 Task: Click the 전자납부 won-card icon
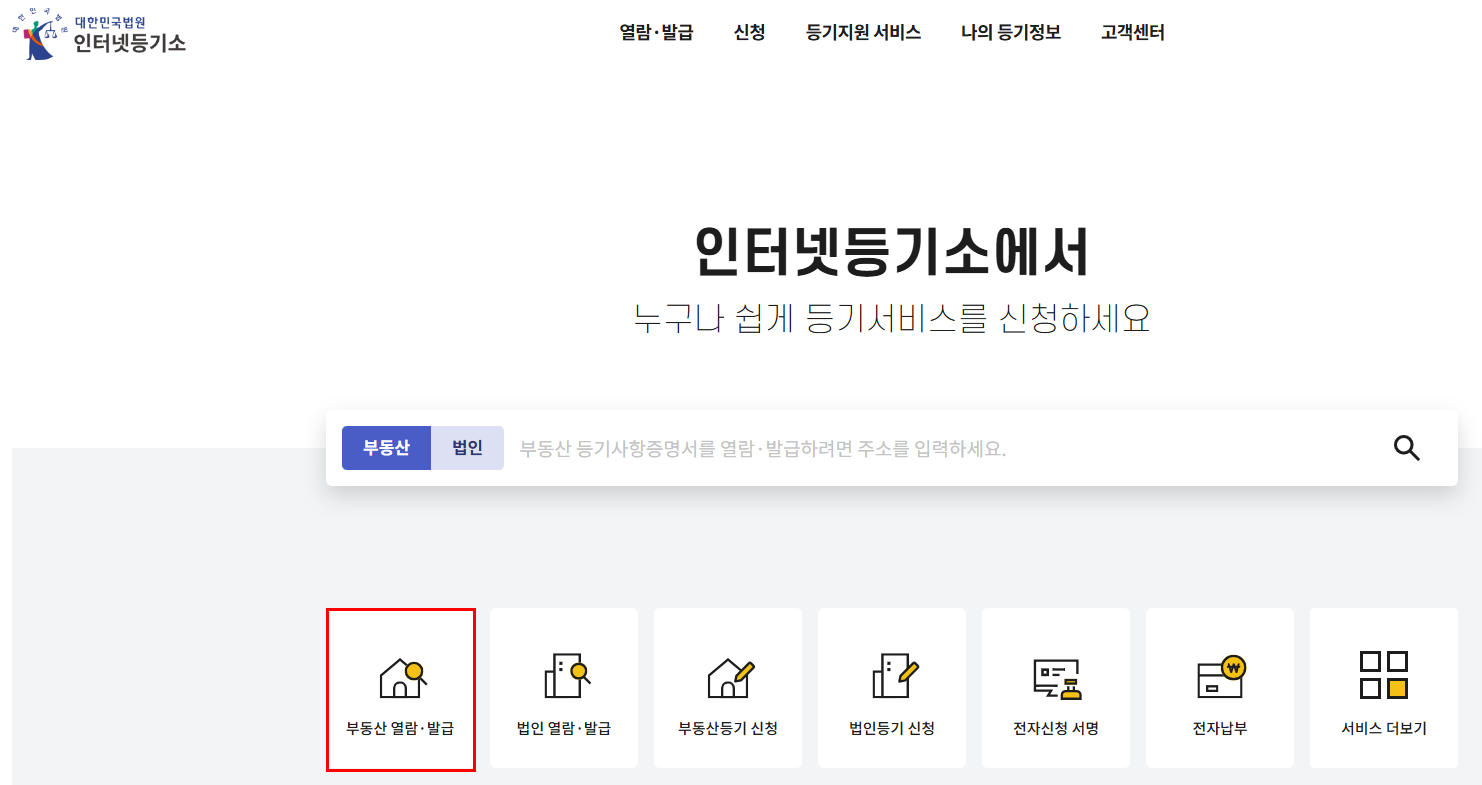1221,677
